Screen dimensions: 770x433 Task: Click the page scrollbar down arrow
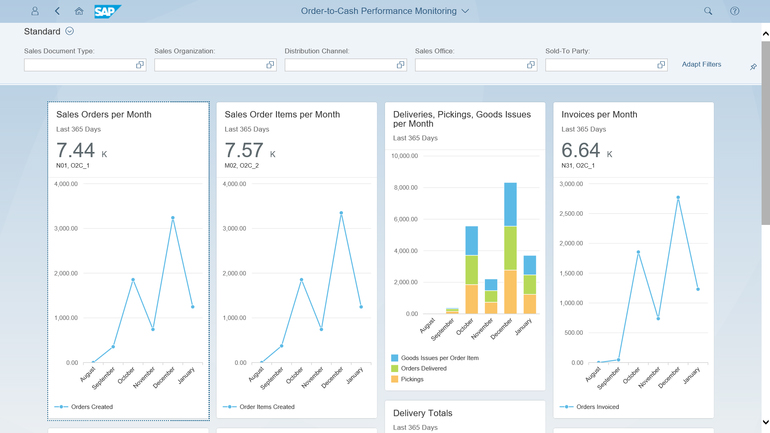coord(765,422)
